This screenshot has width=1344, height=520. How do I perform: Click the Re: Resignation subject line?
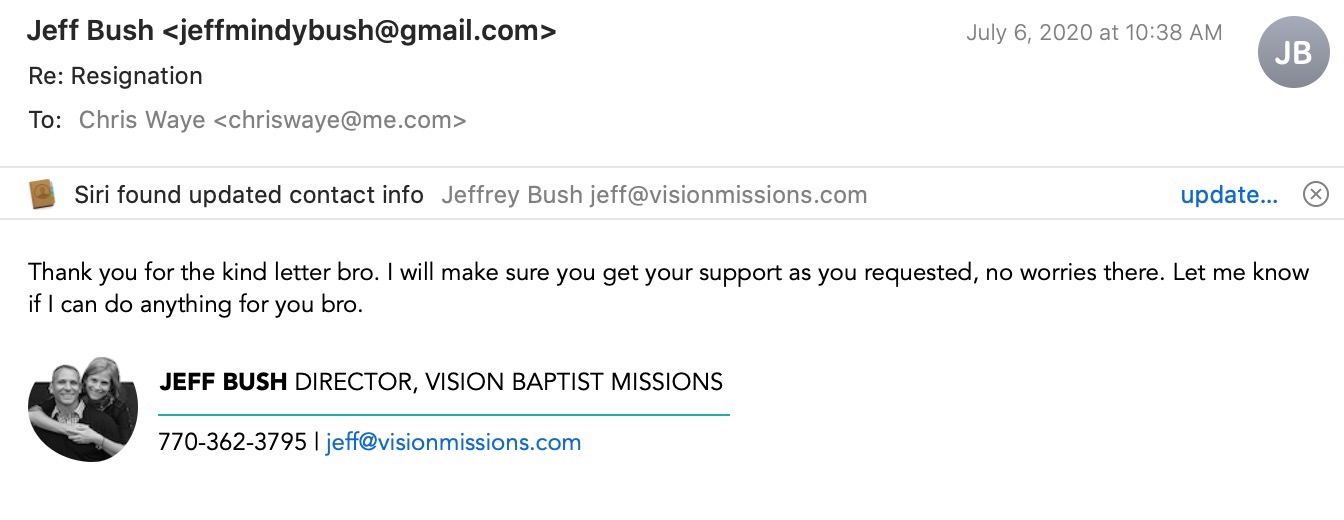[115, 76]
